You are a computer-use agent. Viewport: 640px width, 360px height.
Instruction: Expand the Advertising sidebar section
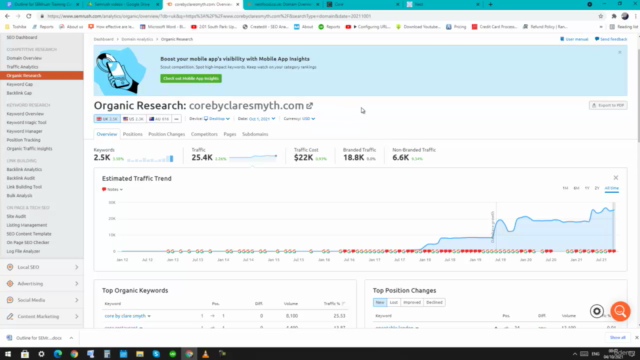tap(42, 283)
